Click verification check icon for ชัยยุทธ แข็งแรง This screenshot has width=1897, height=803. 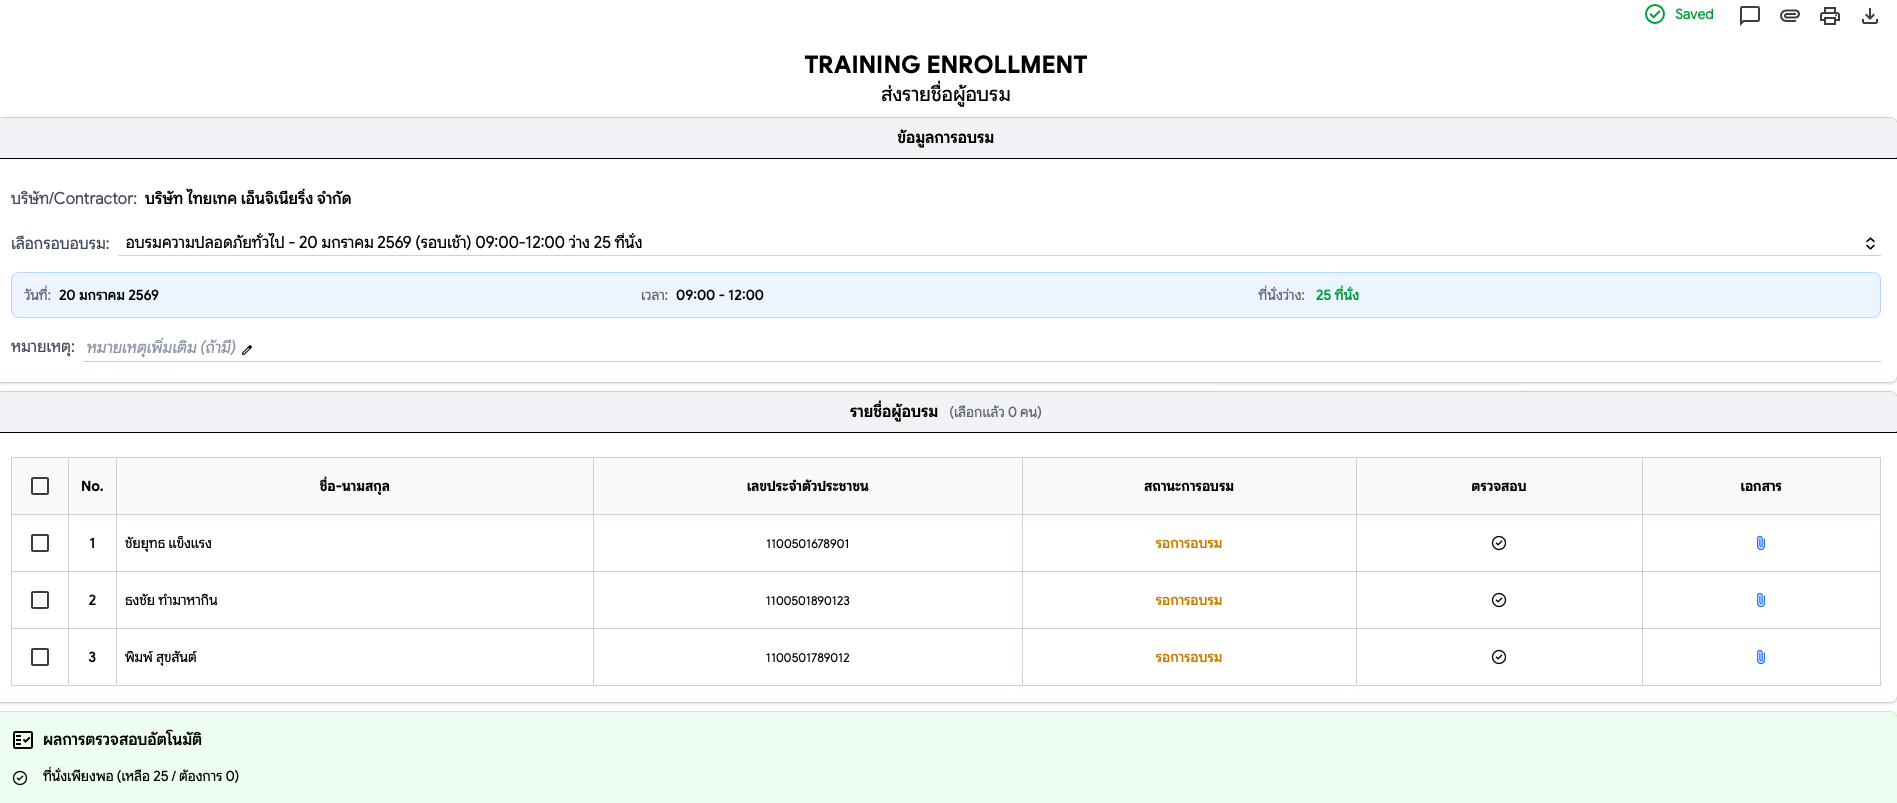(1498, 543)
